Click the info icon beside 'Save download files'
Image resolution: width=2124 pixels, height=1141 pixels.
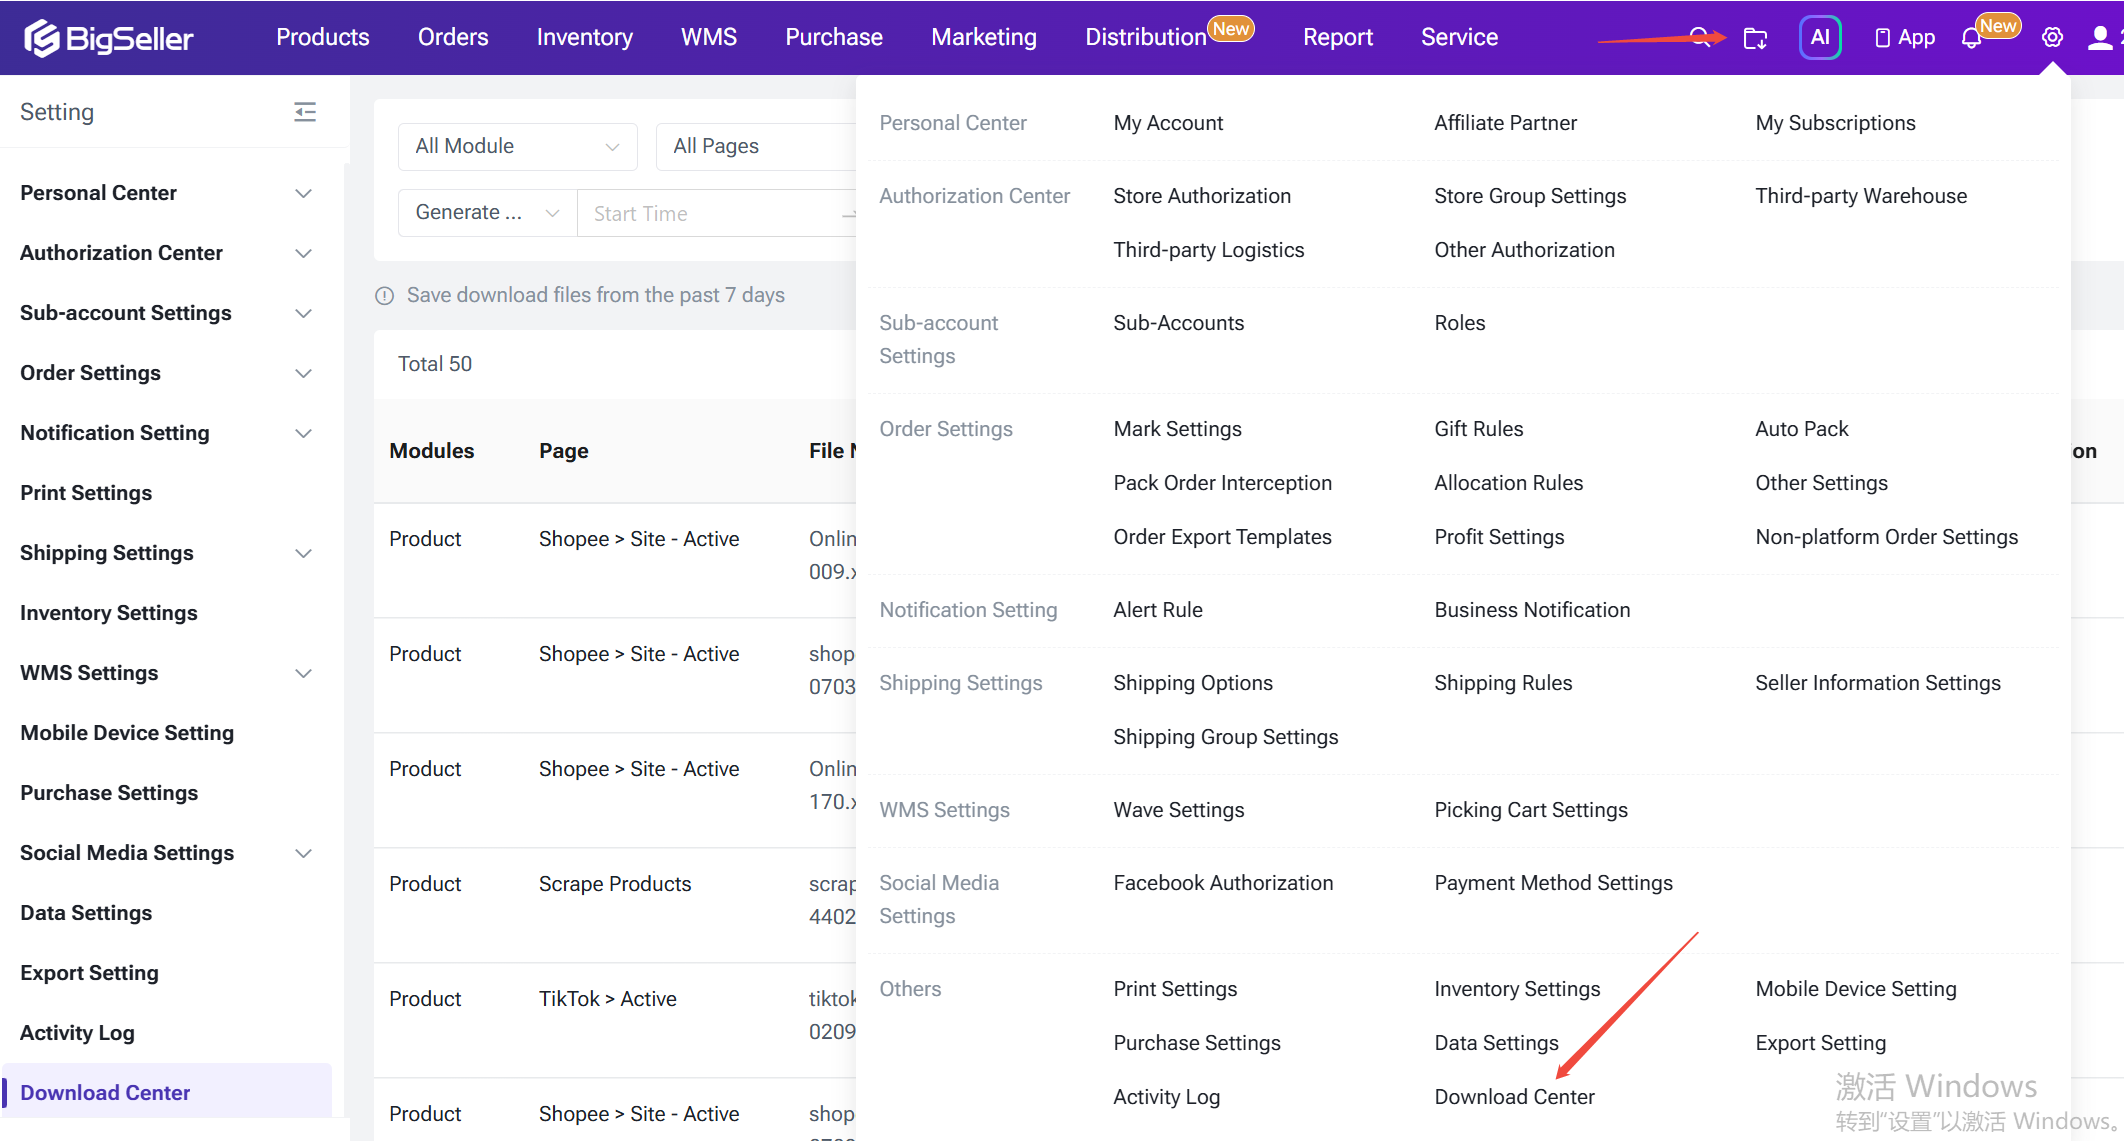point(384,296)
